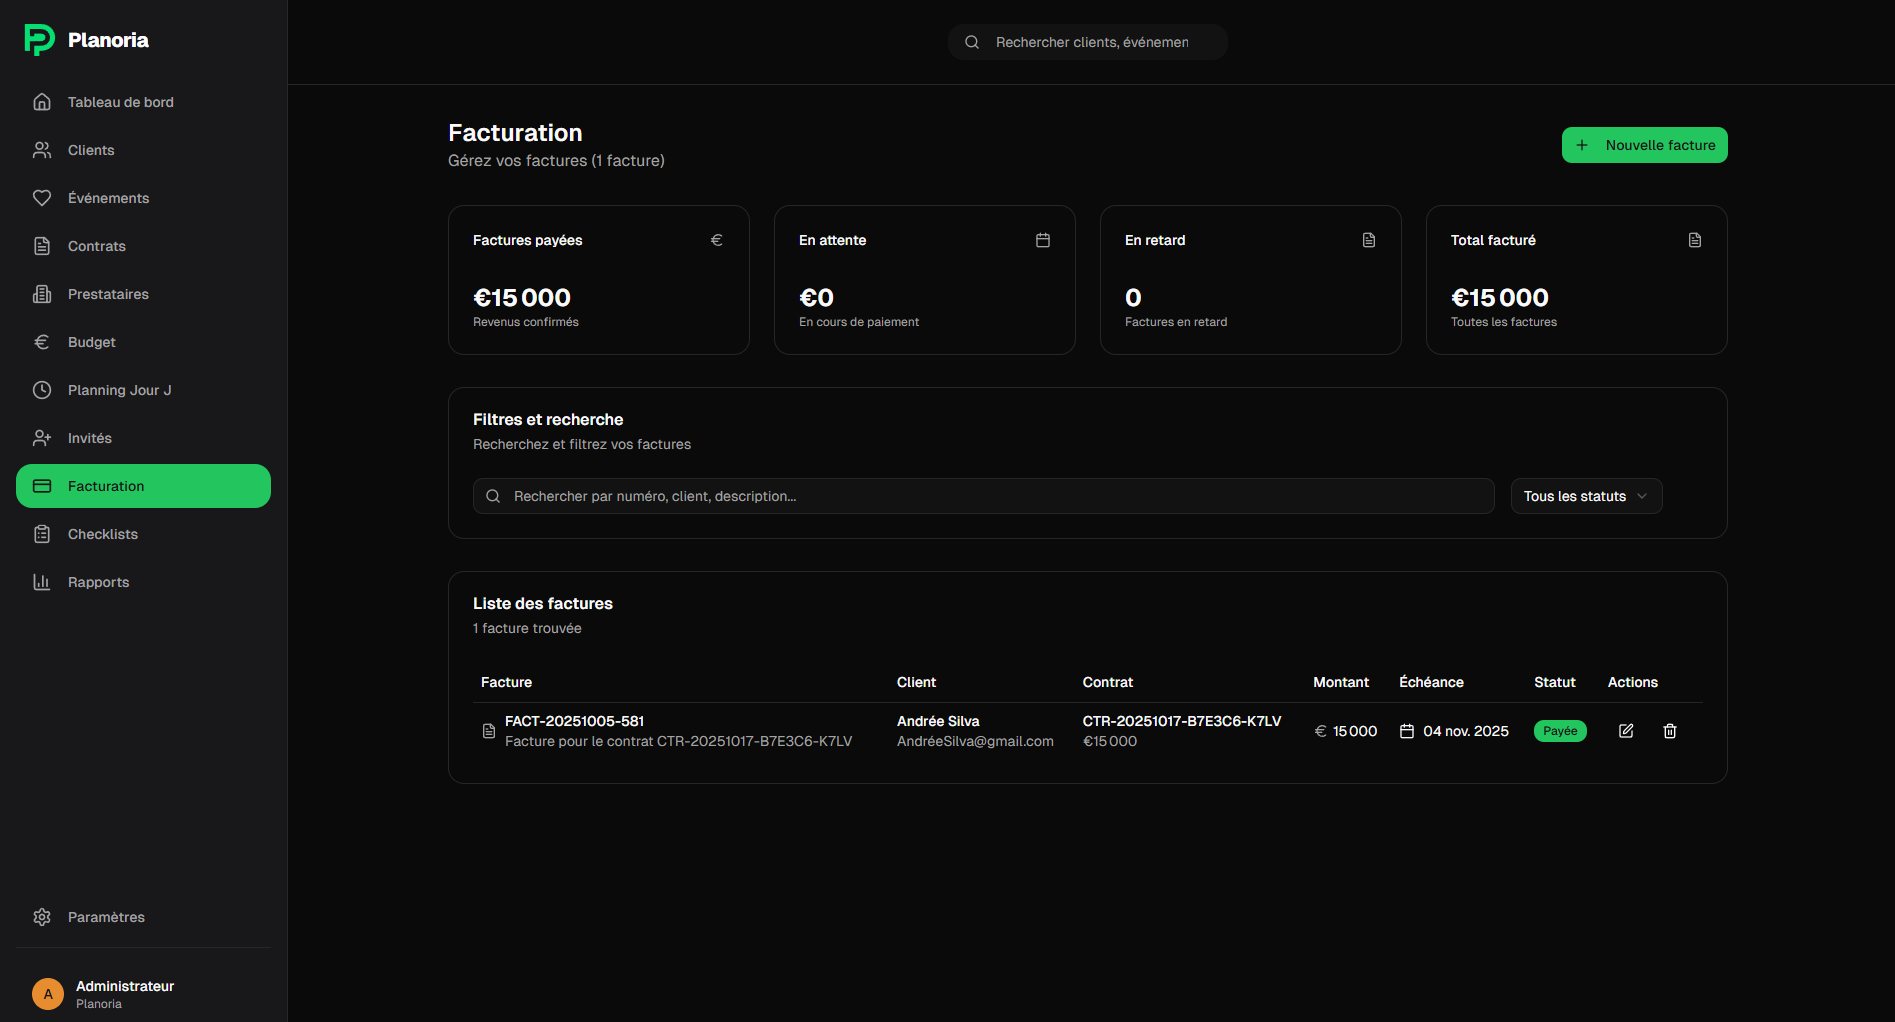Go to Invités page
1895x1022 pixels.
[143, 438]
